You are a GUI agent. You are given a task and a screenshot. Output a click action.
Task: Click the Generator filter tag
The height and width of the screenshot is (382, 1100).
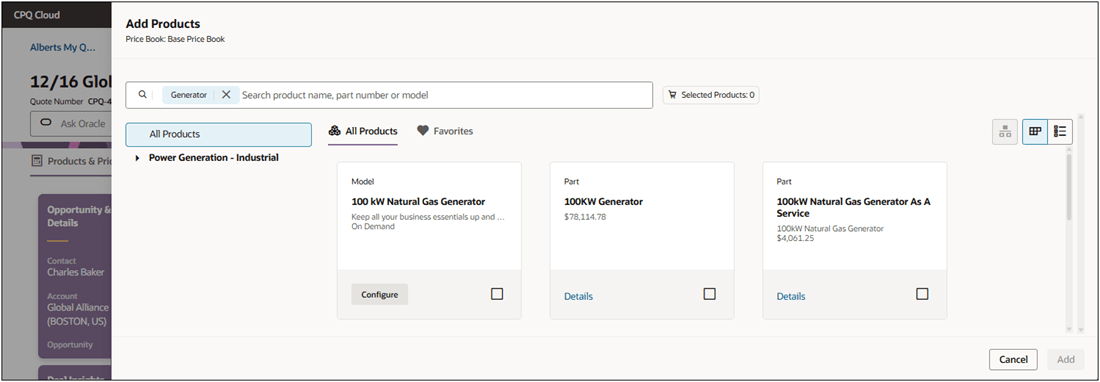189,95
